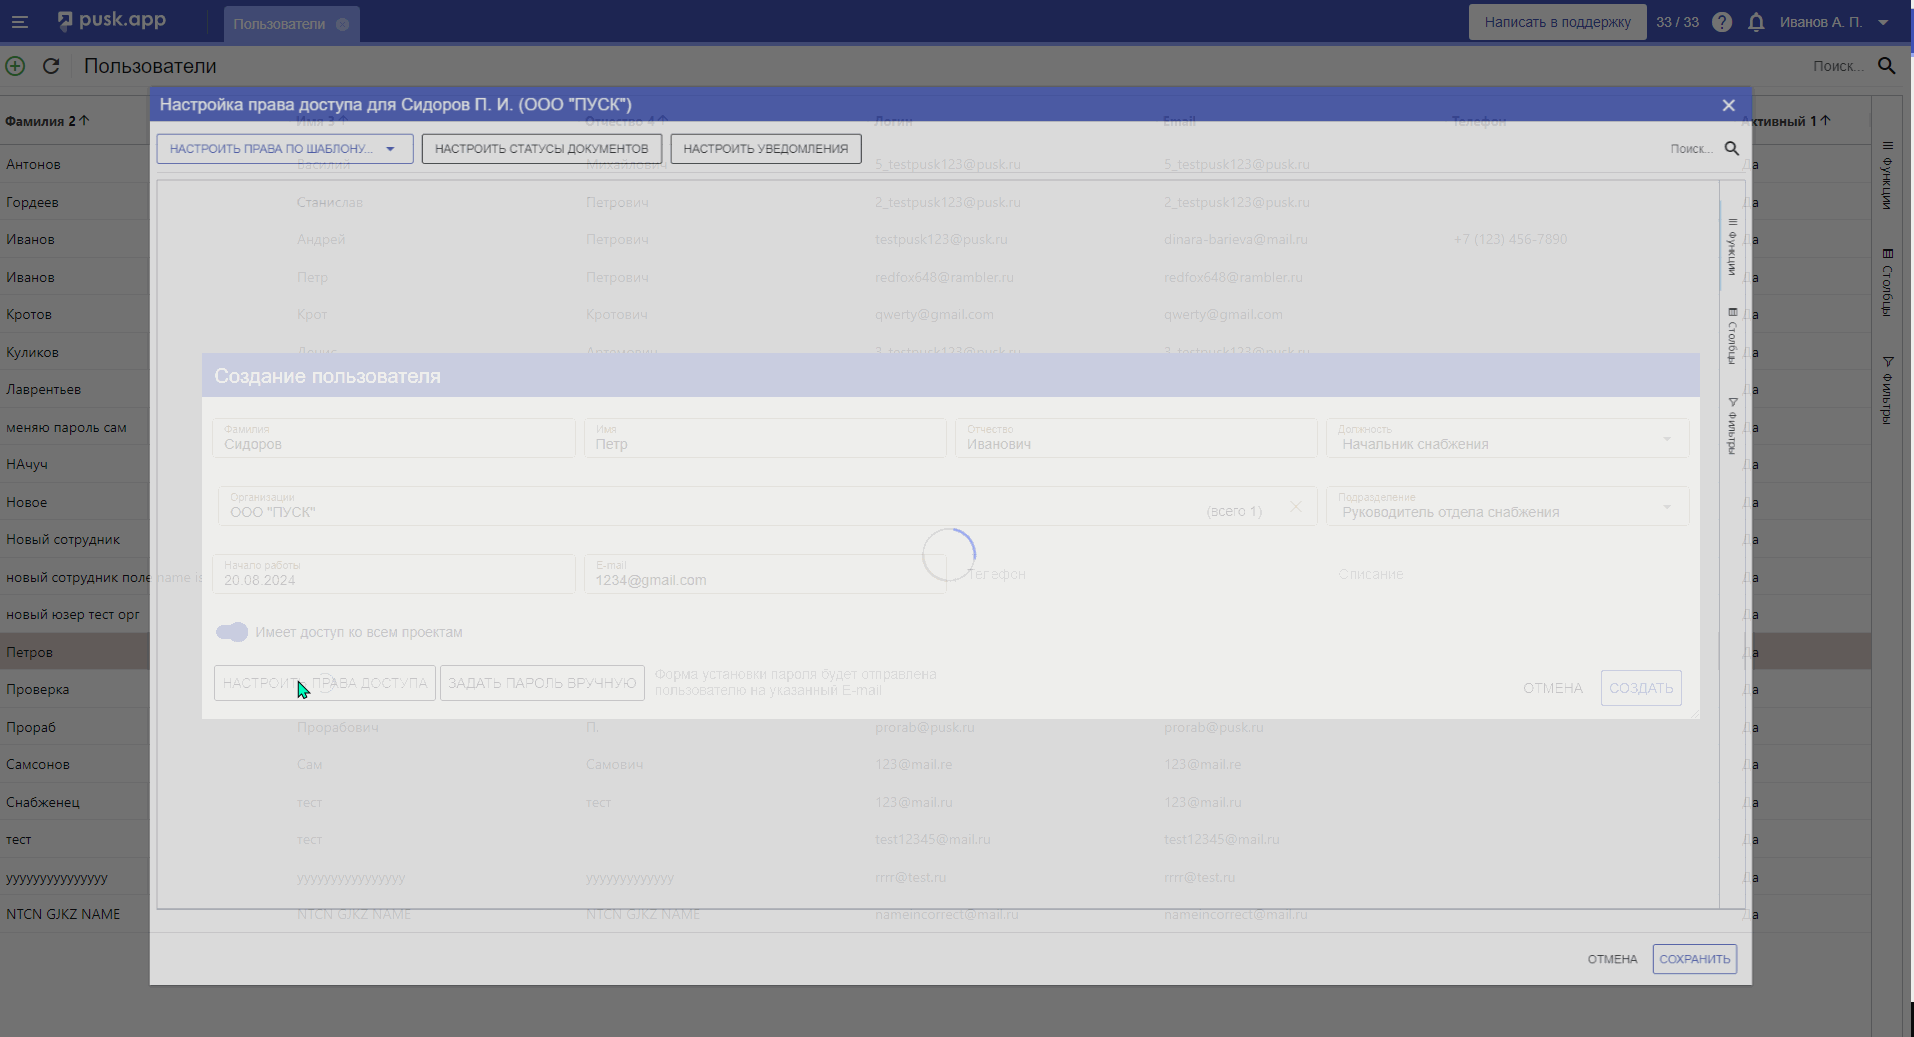Select the Проверка row
1914x1037 pixels.
[935, 689]
